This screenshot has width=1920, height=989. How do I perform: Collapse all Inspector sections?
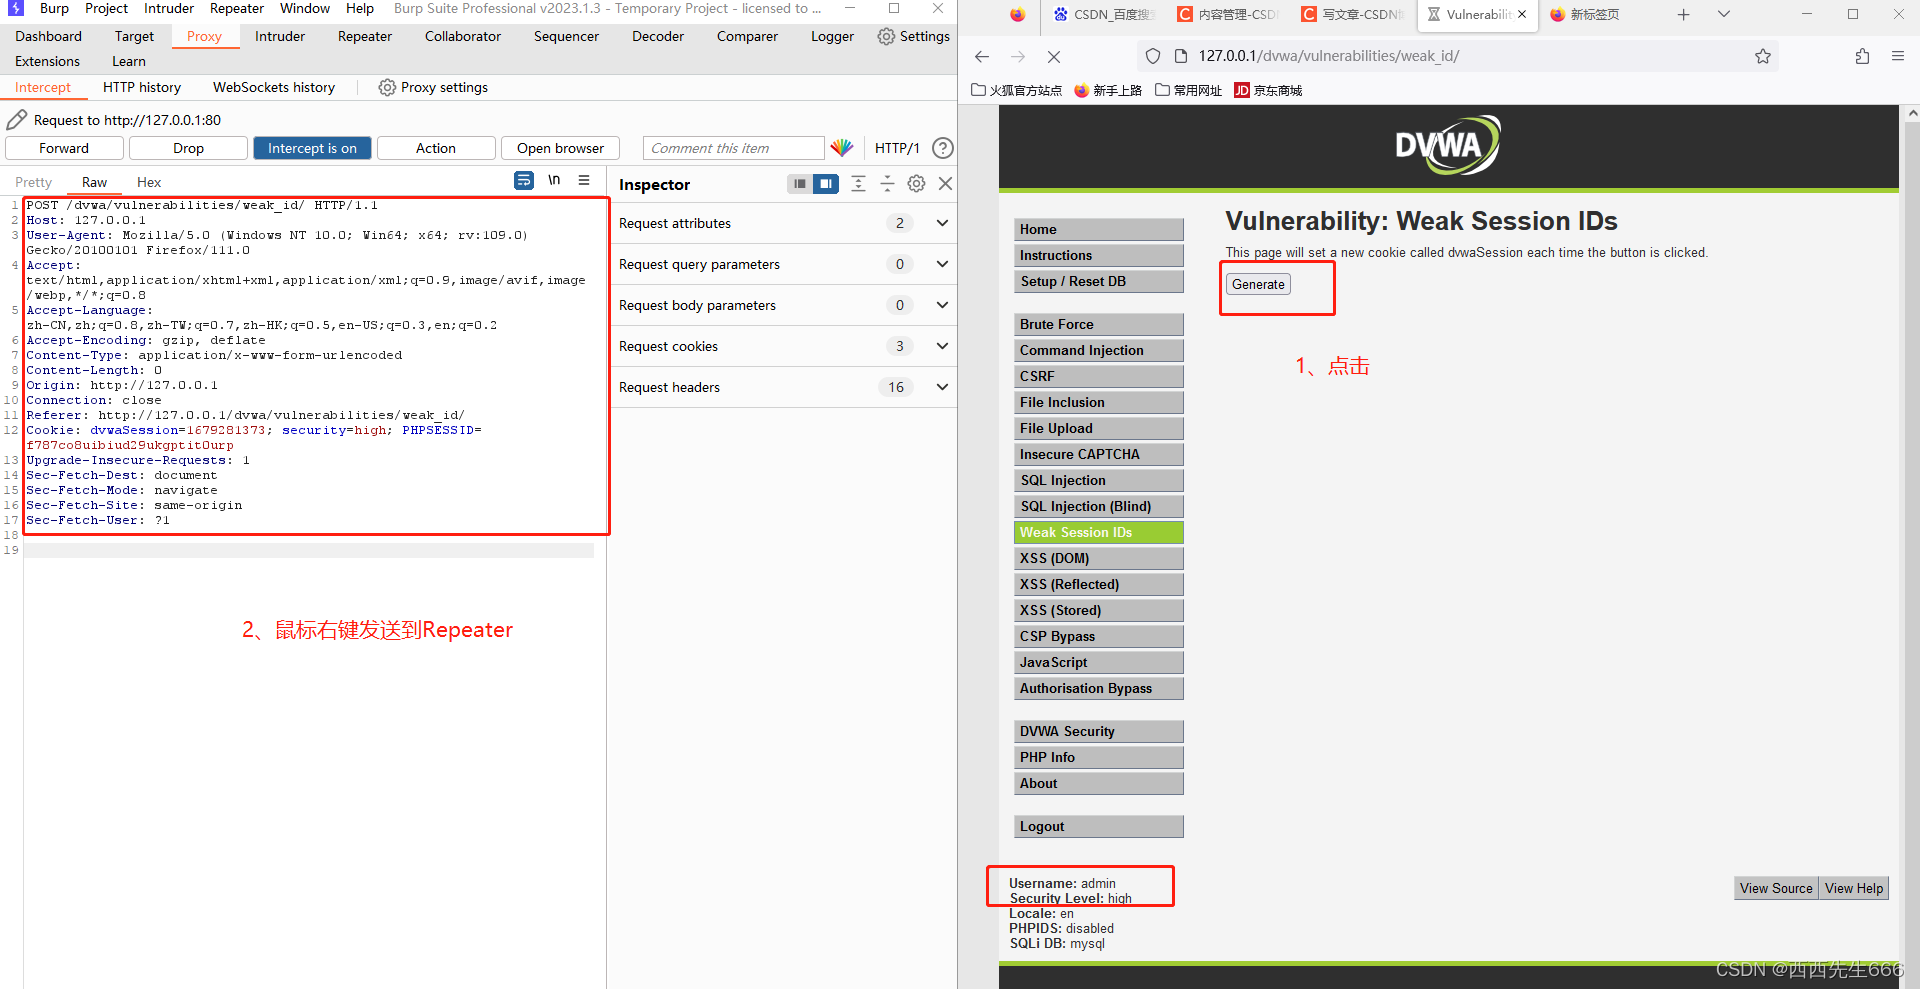point(887,184)
